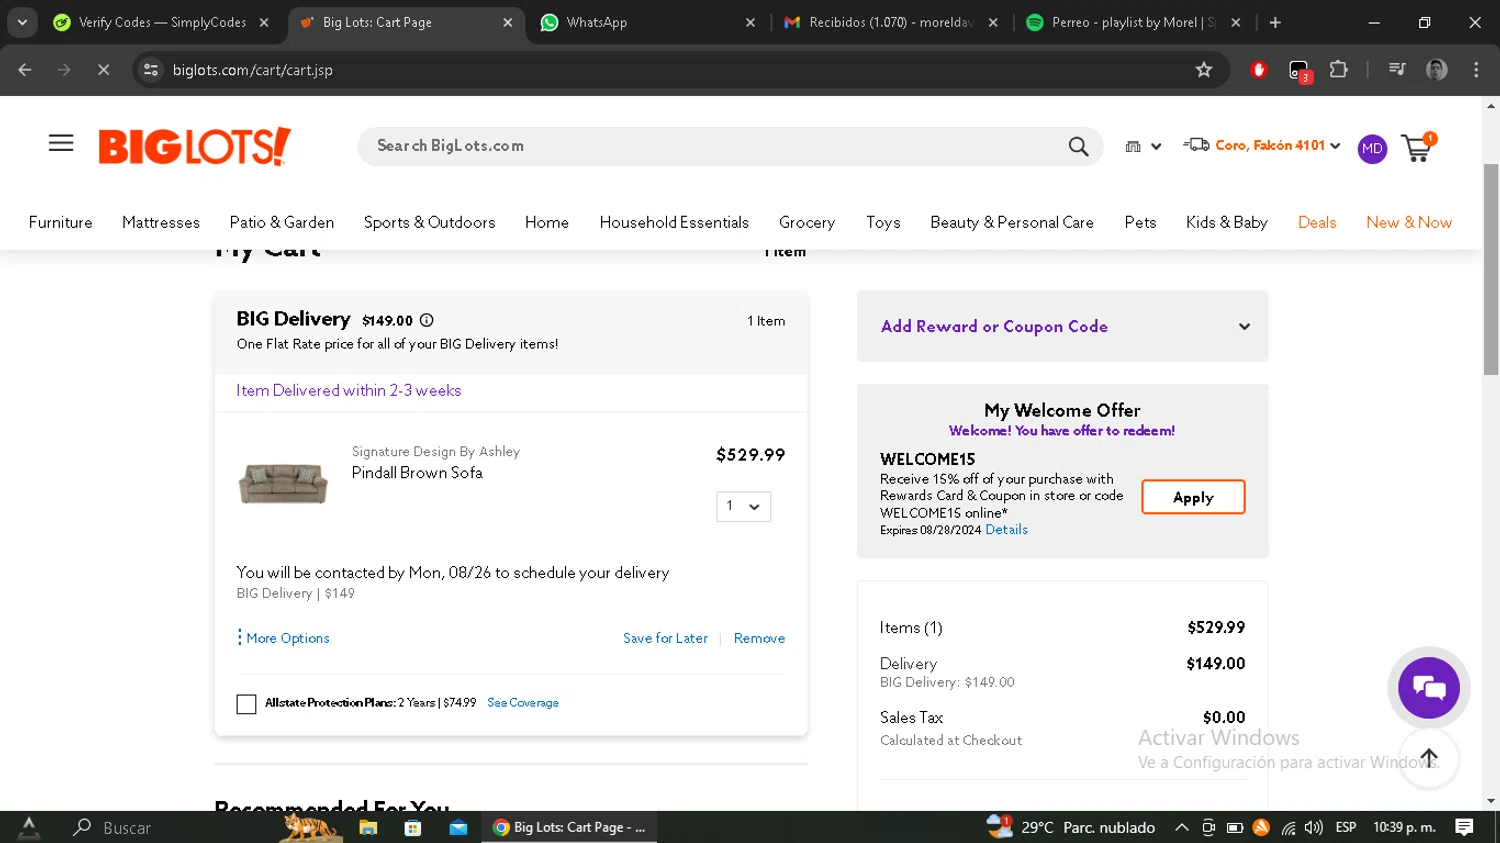Screen dimensions: 1500x843
Task: Open the Sports & Outdoors category
Action: 429,222
